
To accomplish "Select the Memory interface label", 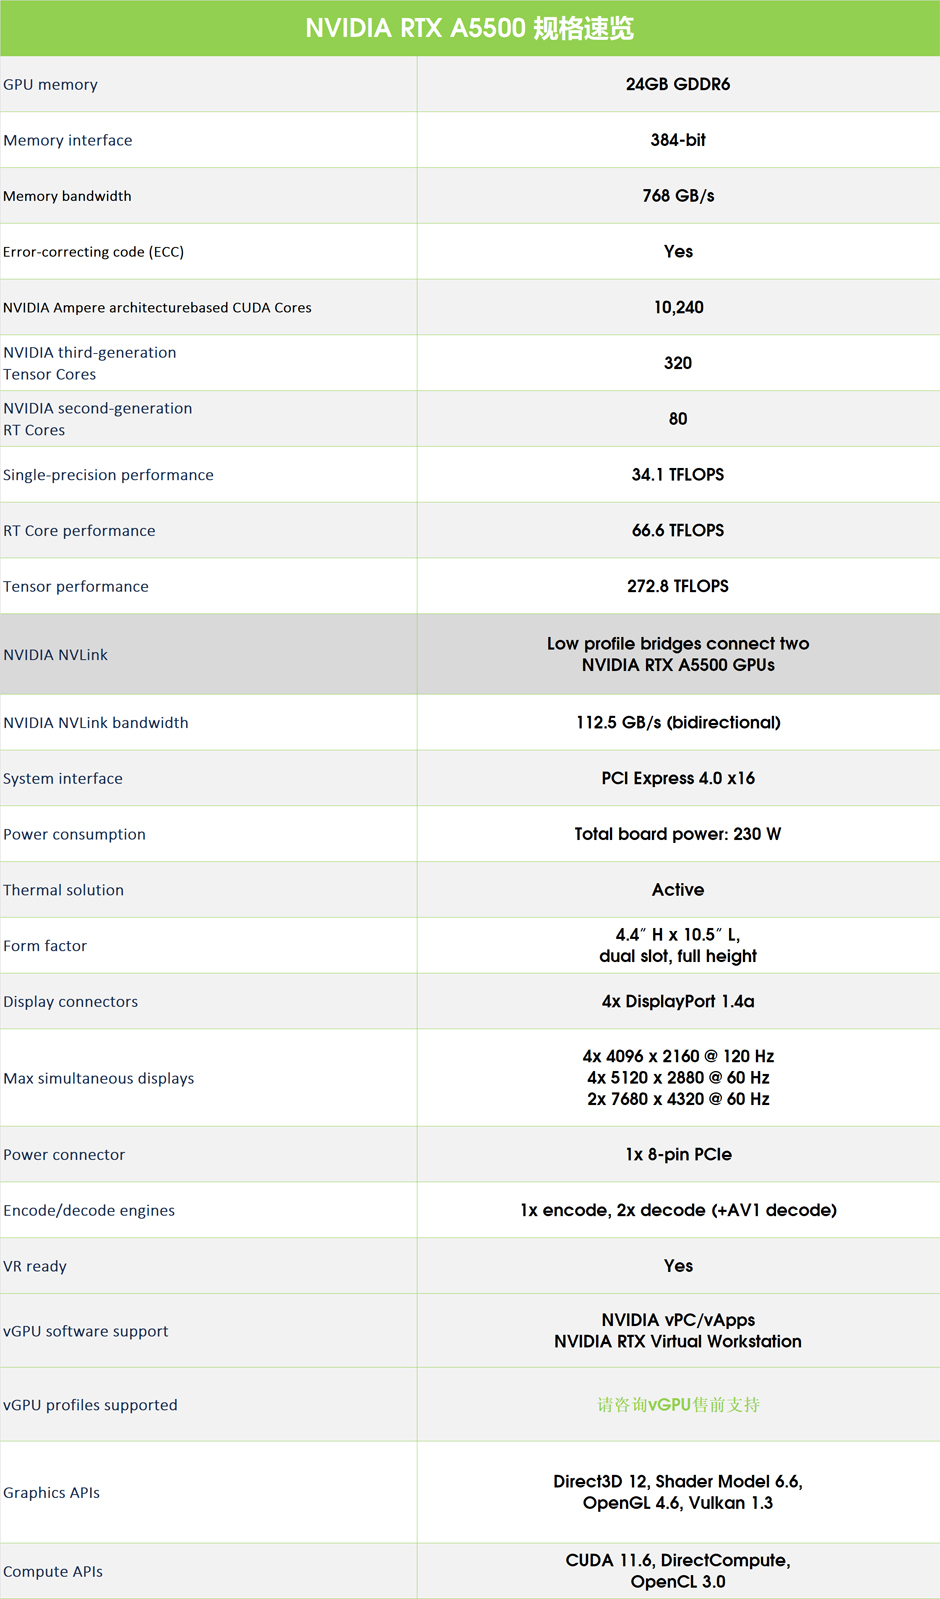I will coord(67,140).
